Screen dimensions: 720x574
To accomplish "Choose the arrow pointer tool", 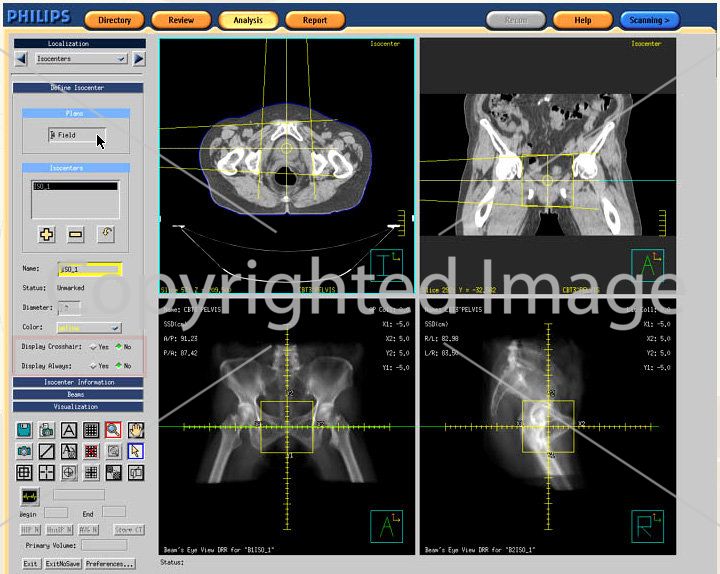I will pos(136,451).
